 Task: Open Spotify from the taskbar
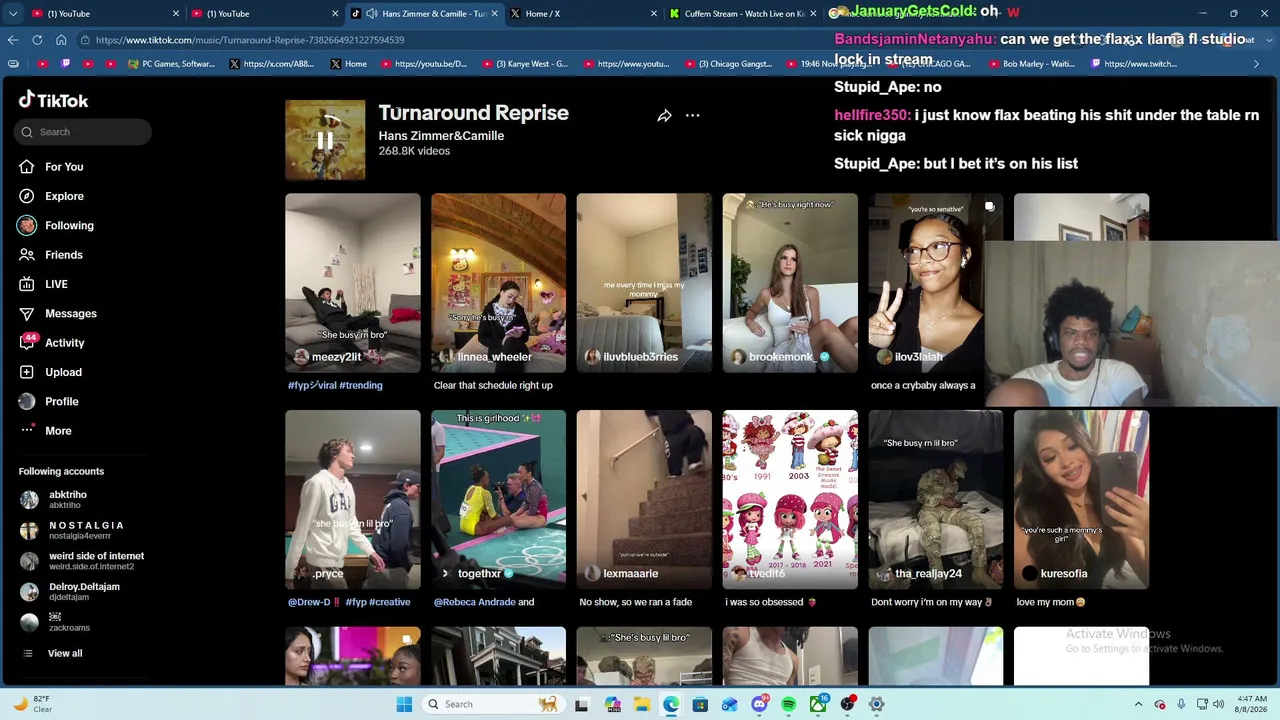click(x=788, y=704)
